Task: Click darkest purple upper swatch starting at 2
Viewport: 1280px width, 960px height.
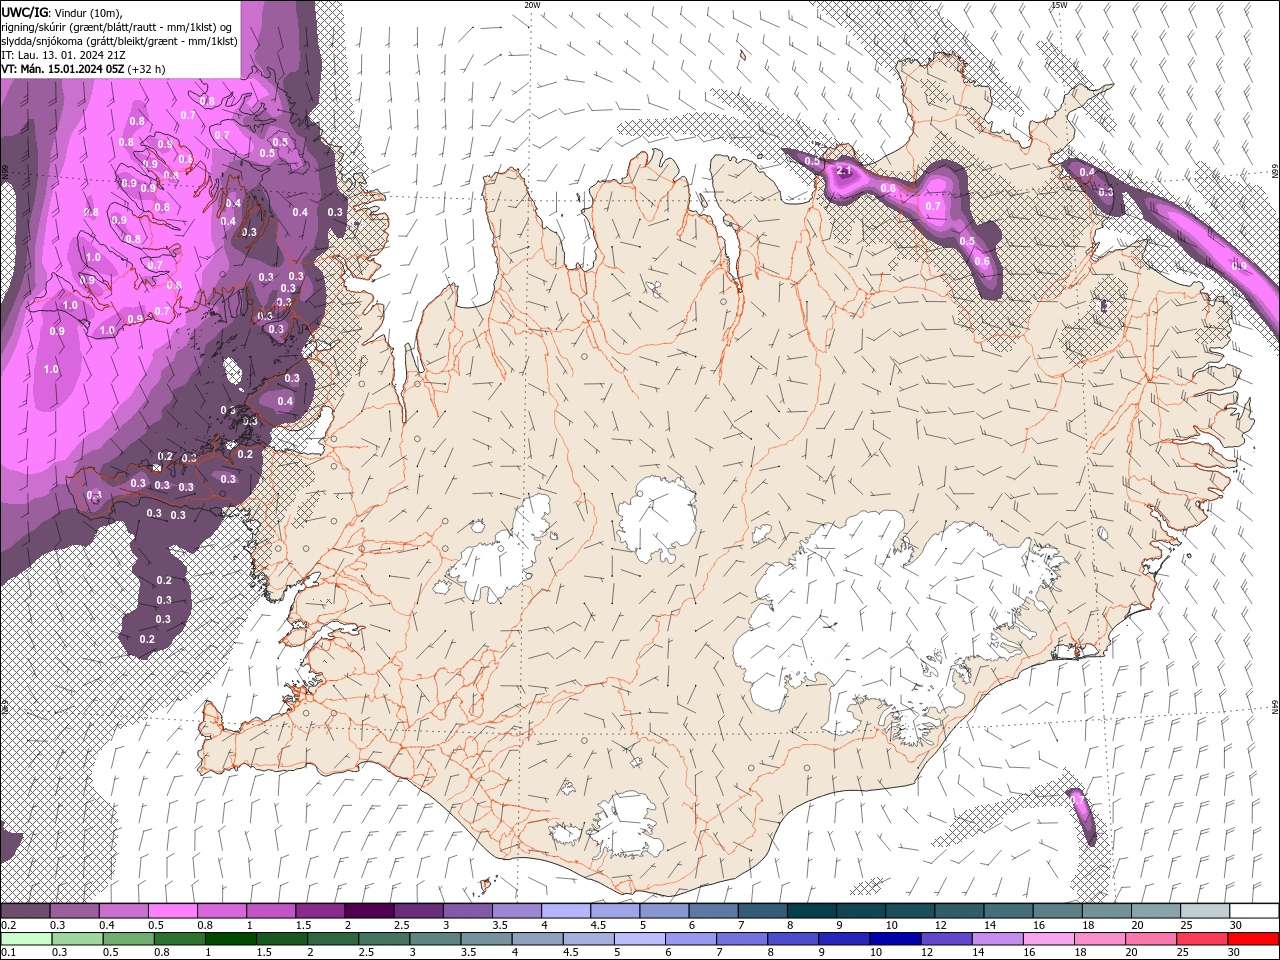Action: coord(369,911)
